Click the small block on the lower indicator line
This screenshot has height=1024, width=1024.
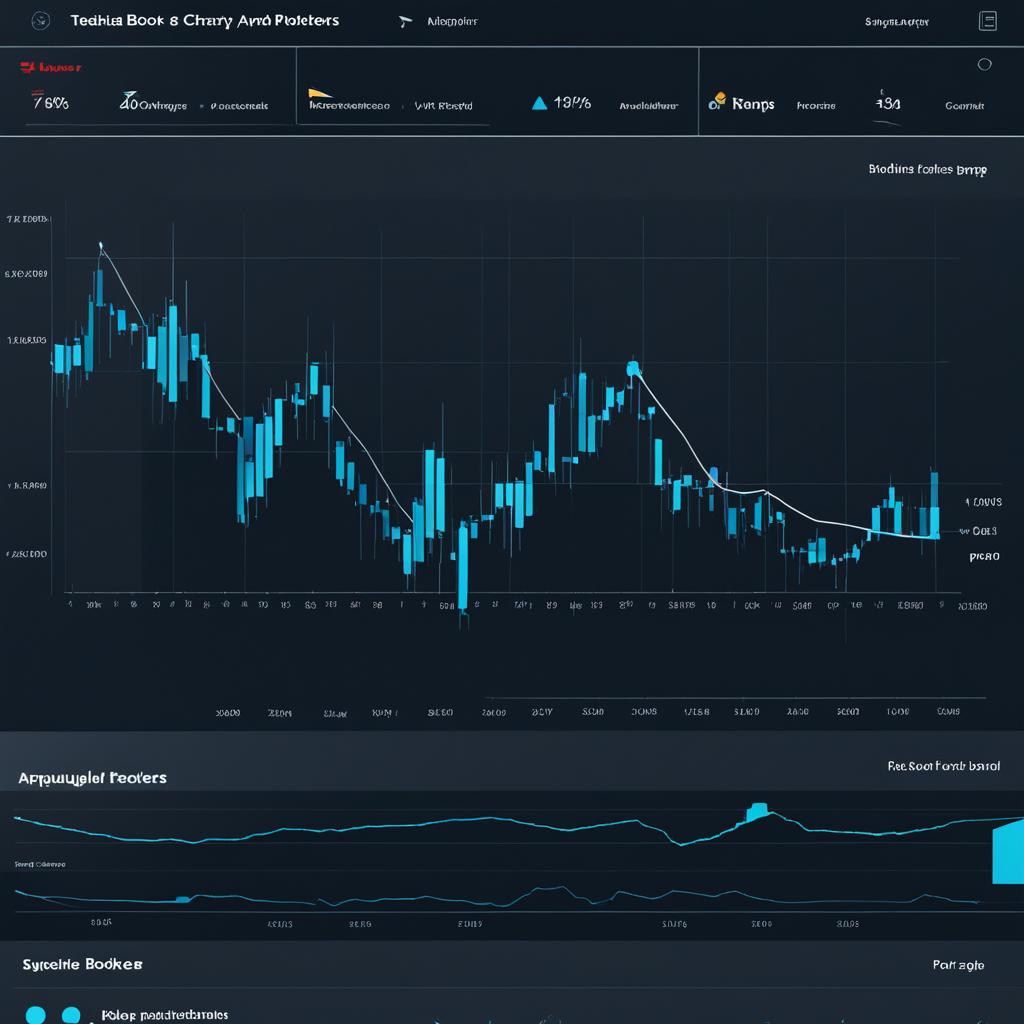[183, 899]
